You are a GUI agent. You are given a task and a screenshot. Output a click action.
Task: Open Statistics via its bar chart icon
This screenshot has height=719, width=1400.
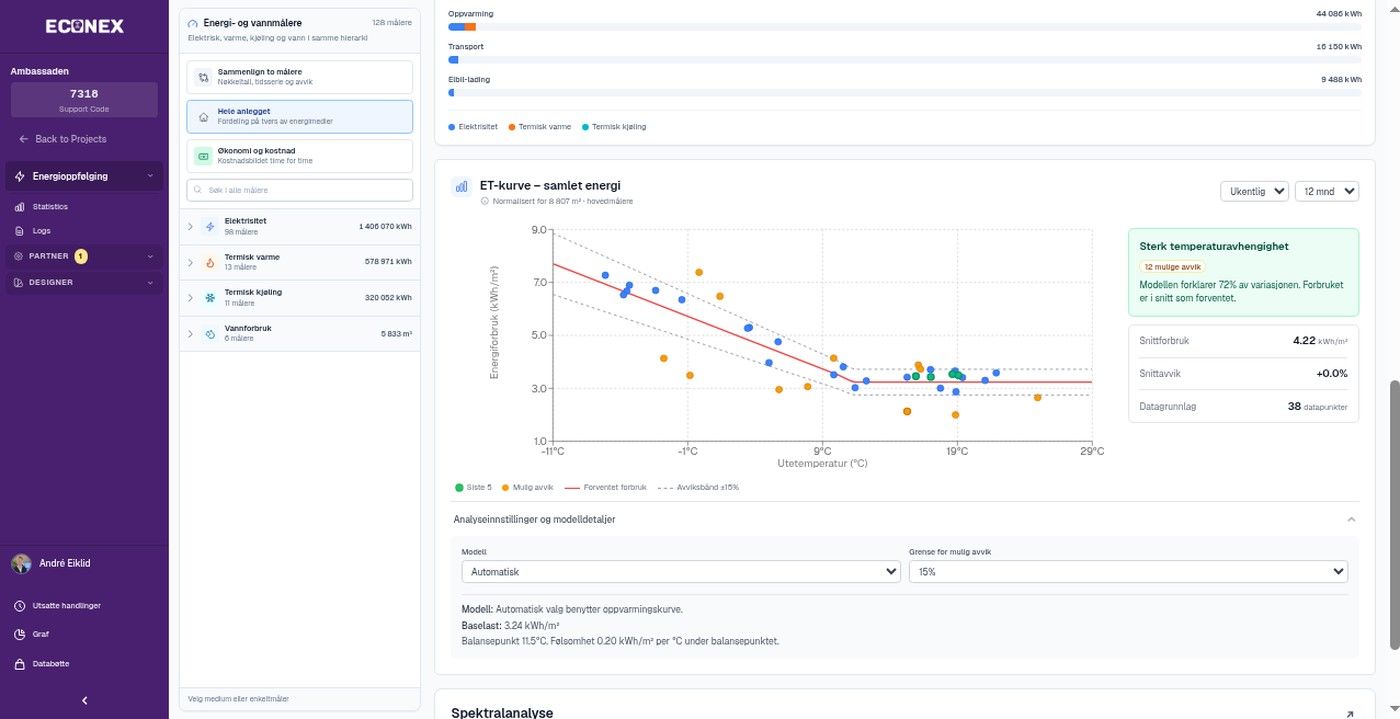tap(19, 207)
